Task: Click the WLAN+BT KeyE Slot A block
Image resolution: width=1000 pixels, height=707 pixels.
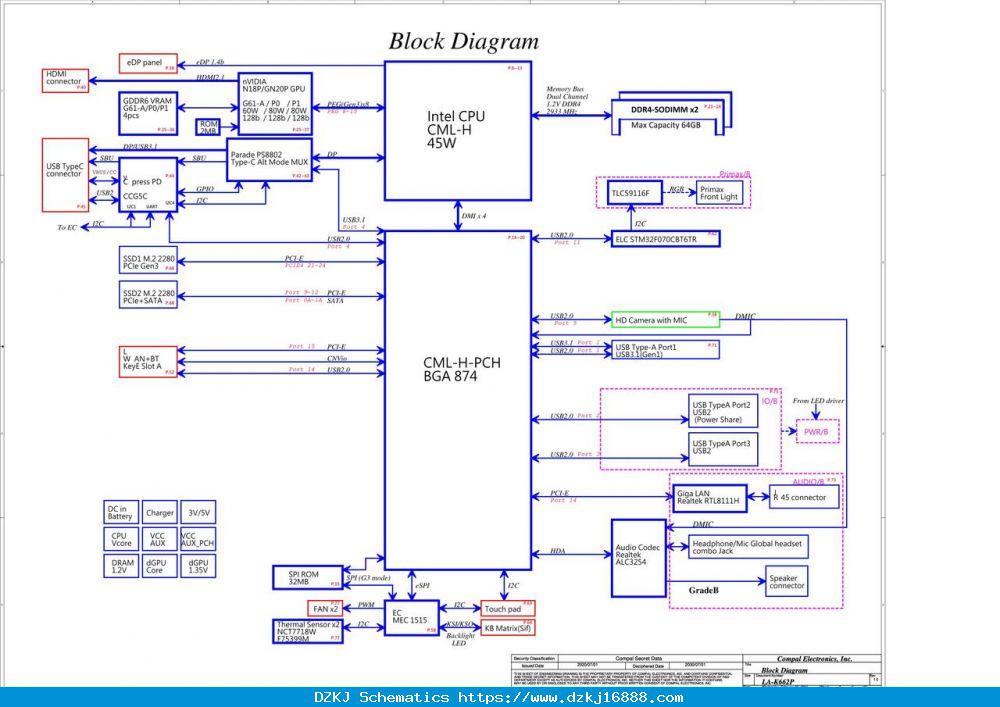Action: pyautogui.click(x=148, y=361)
